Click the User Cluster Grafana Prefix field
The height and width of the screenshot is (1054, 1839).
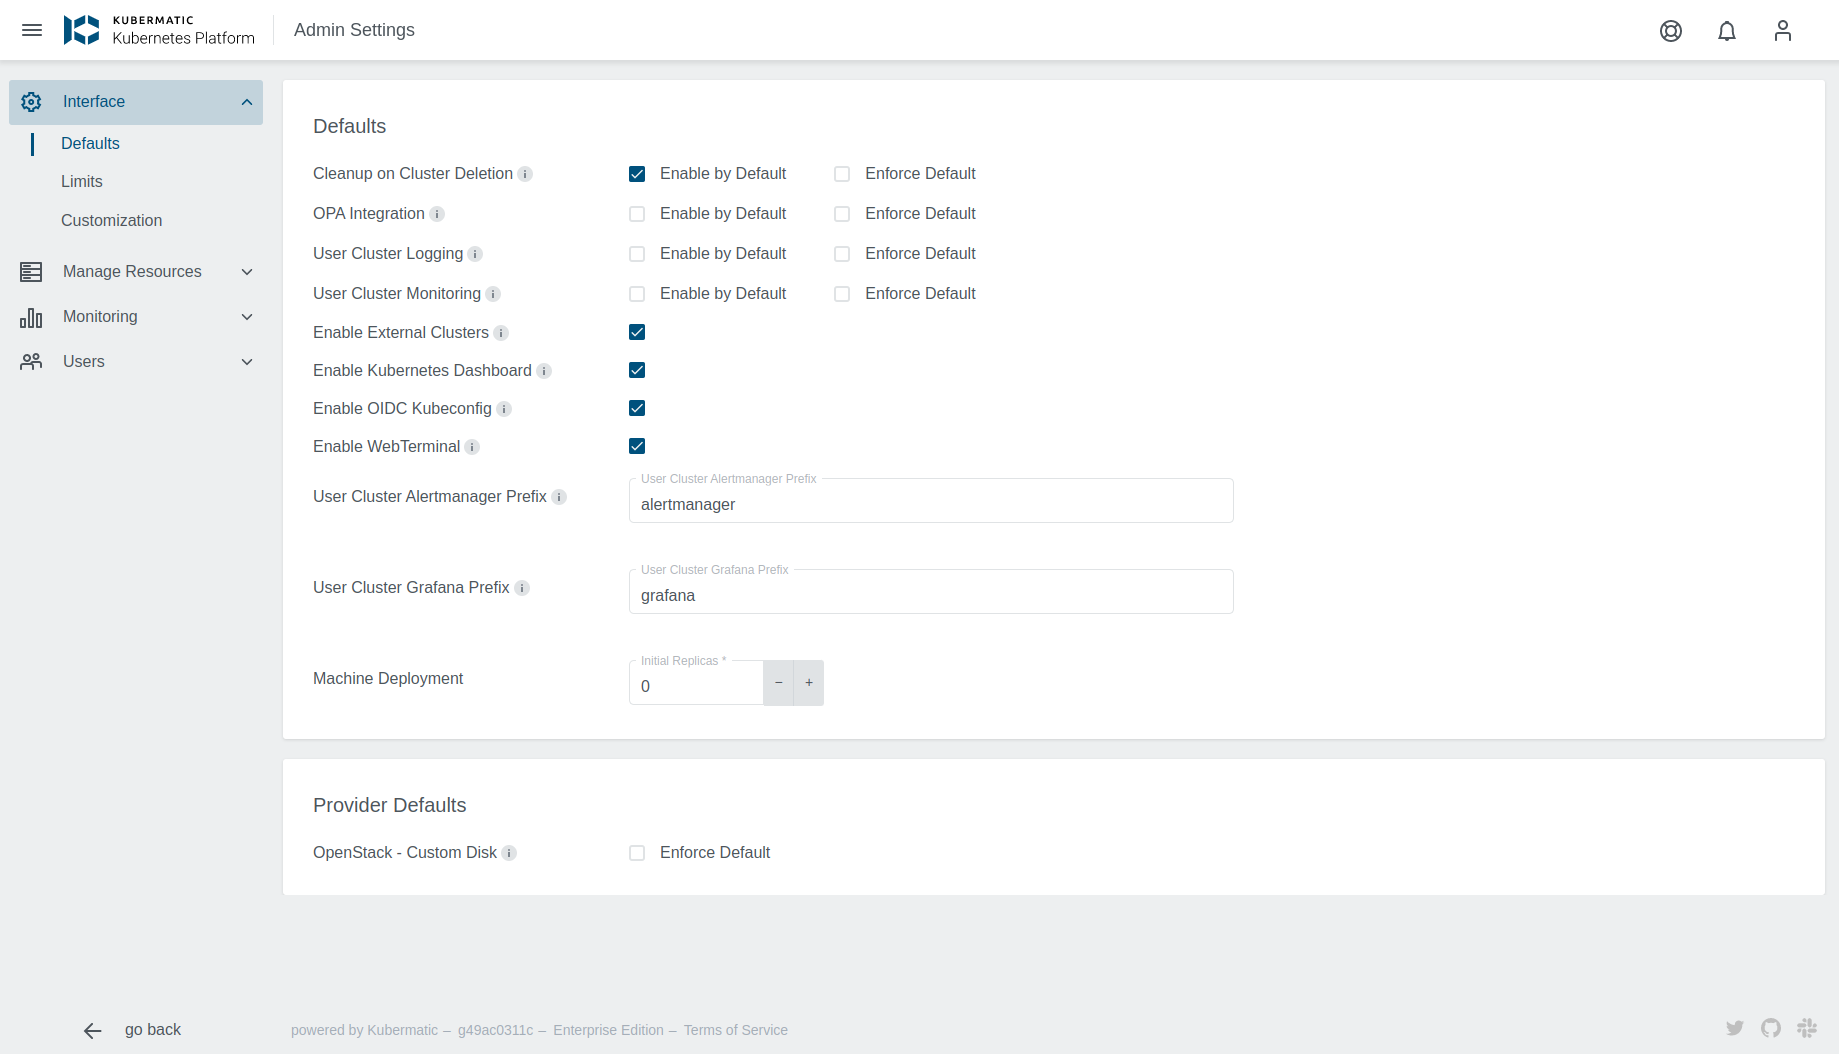coord(930,595)
